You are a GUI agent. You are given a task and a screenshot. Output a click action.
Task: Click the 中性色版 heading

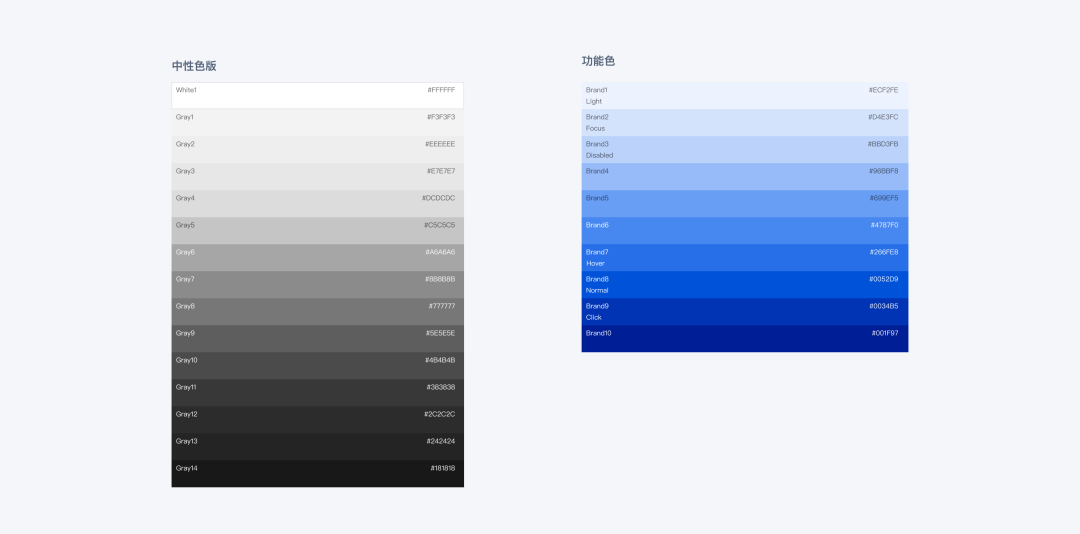[194, 66]
